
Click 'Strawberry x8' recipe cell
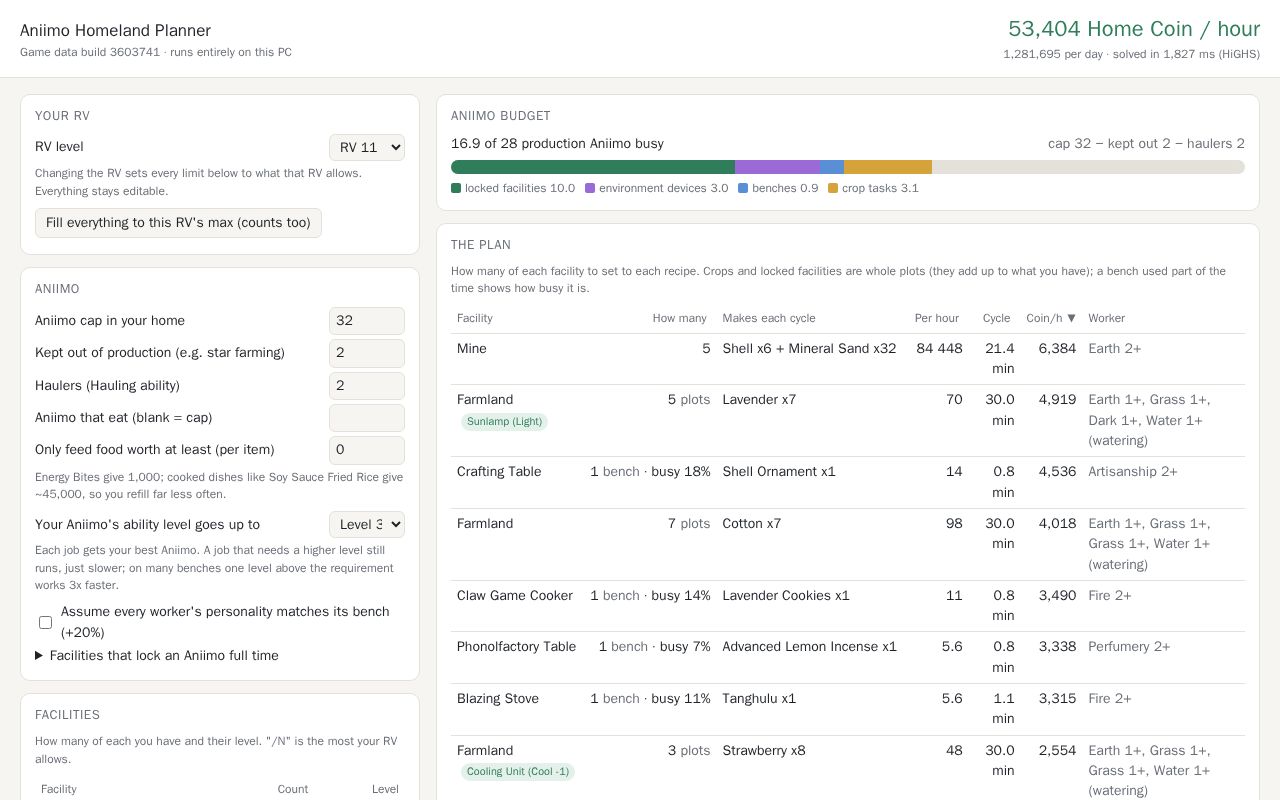tap(764, 751)
